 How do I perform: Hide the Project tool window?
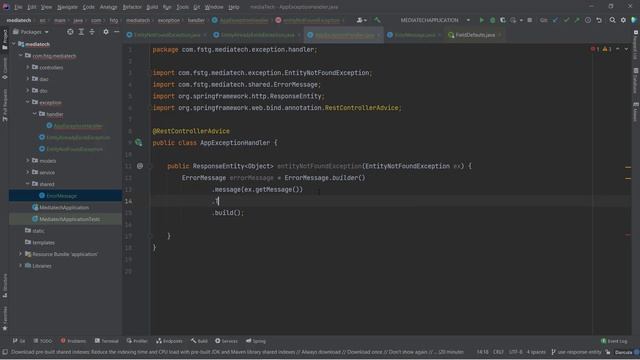tap(116, 31)
